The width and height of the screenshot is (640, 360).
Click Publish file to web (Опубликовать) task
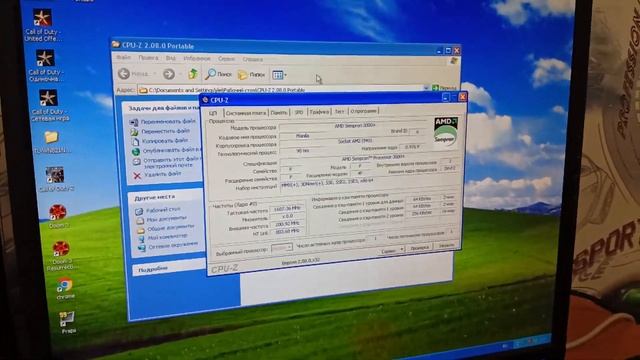coord(171,150)
